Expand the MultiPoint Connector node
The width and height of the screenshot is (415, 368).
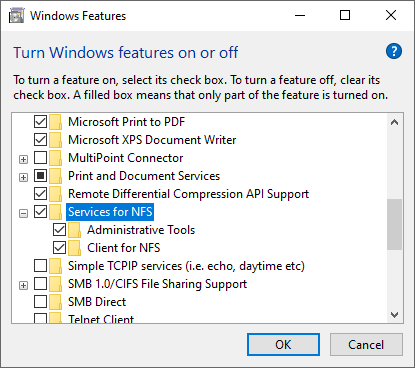[x=23, y=159]
